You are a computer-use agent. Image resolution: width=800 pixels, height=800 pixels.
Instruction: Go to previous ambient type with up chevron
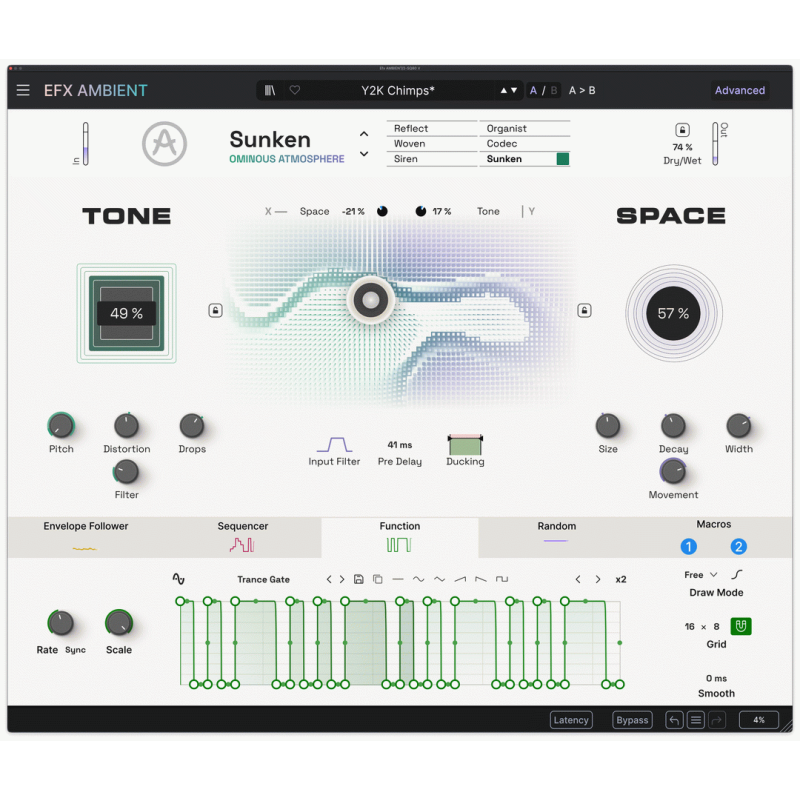(x=364, y=134)
